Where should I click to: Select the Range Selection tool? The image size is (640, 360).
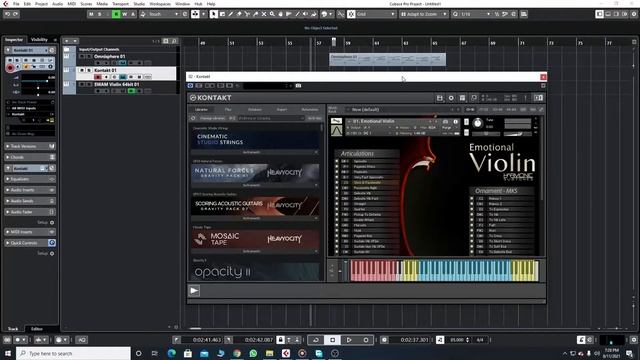point(222,14)
